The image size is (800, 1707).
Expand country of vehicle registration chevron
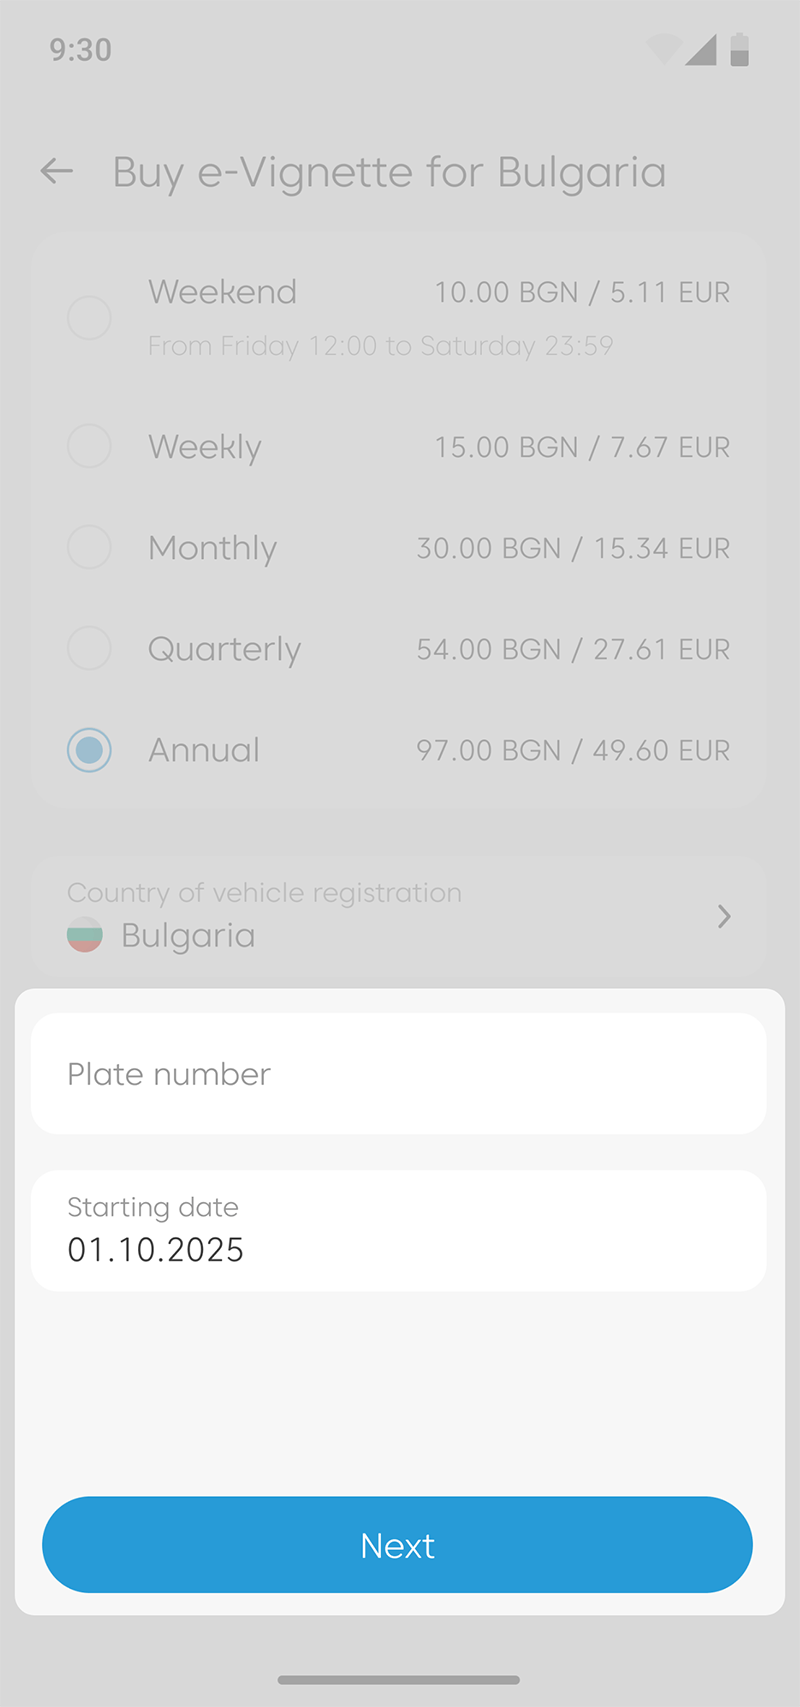click(x=724, y=916)
